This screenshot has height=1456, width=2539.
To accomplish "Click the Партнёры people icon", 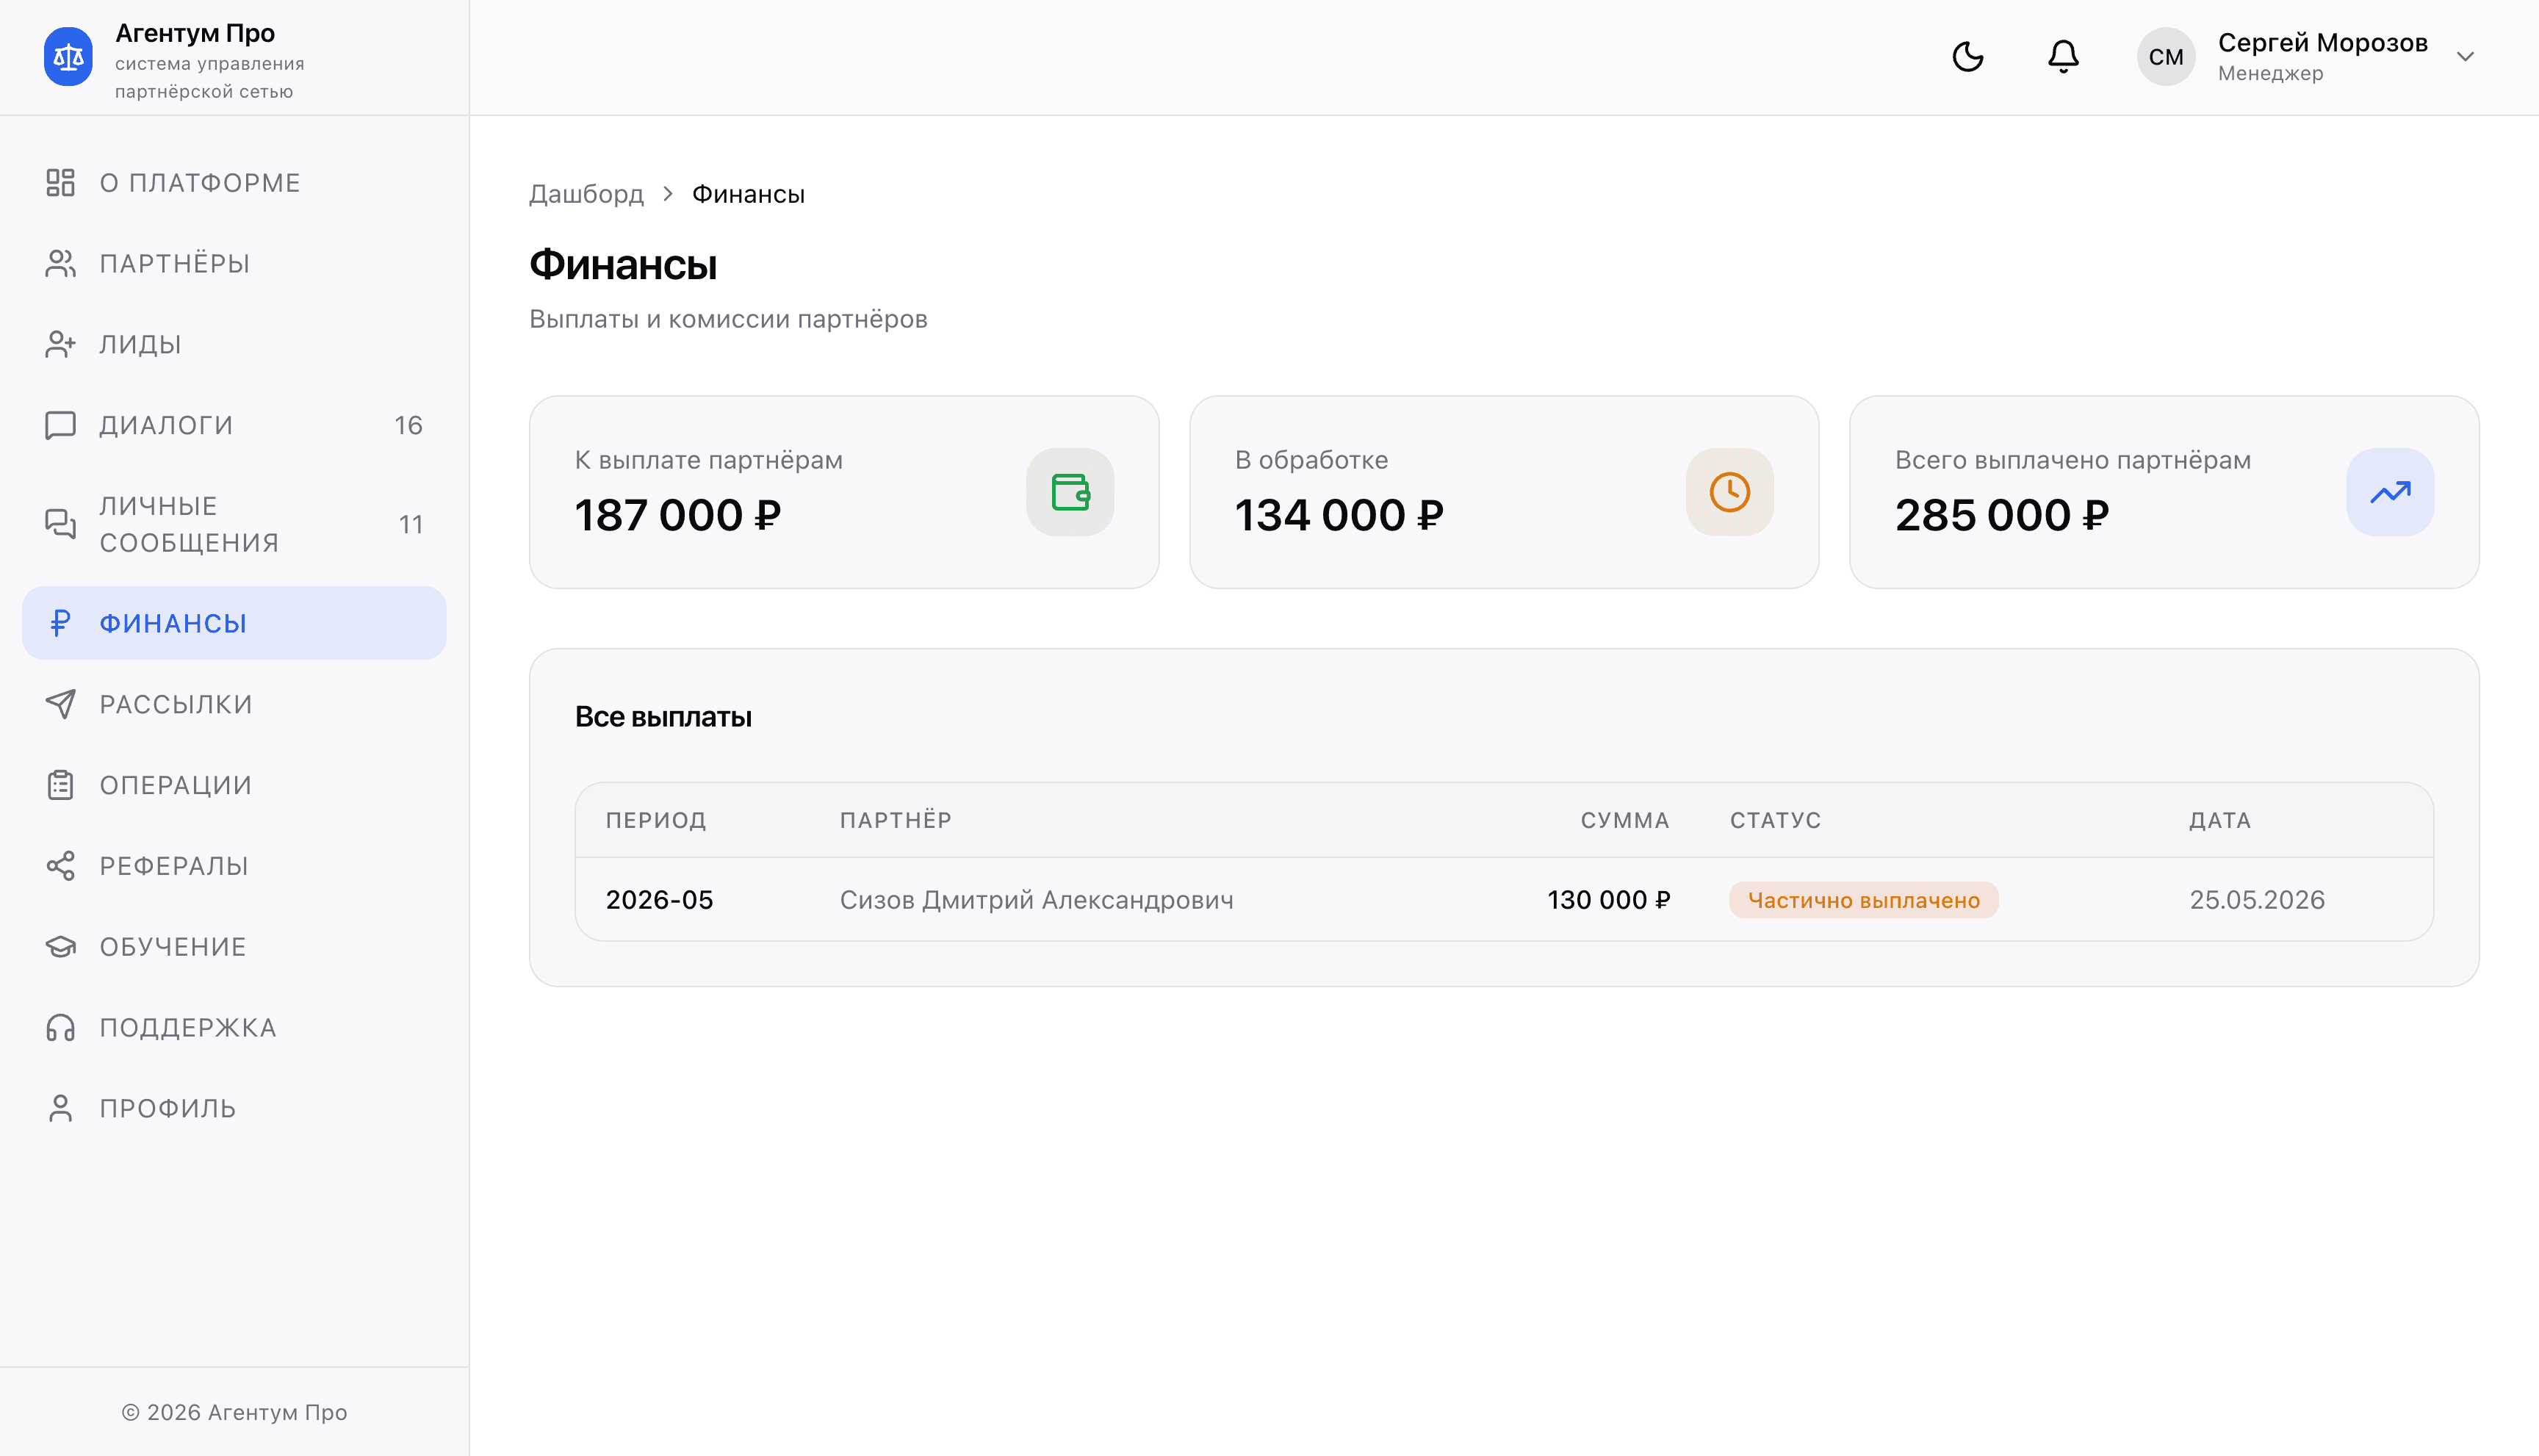I will (x=60, y=264).
